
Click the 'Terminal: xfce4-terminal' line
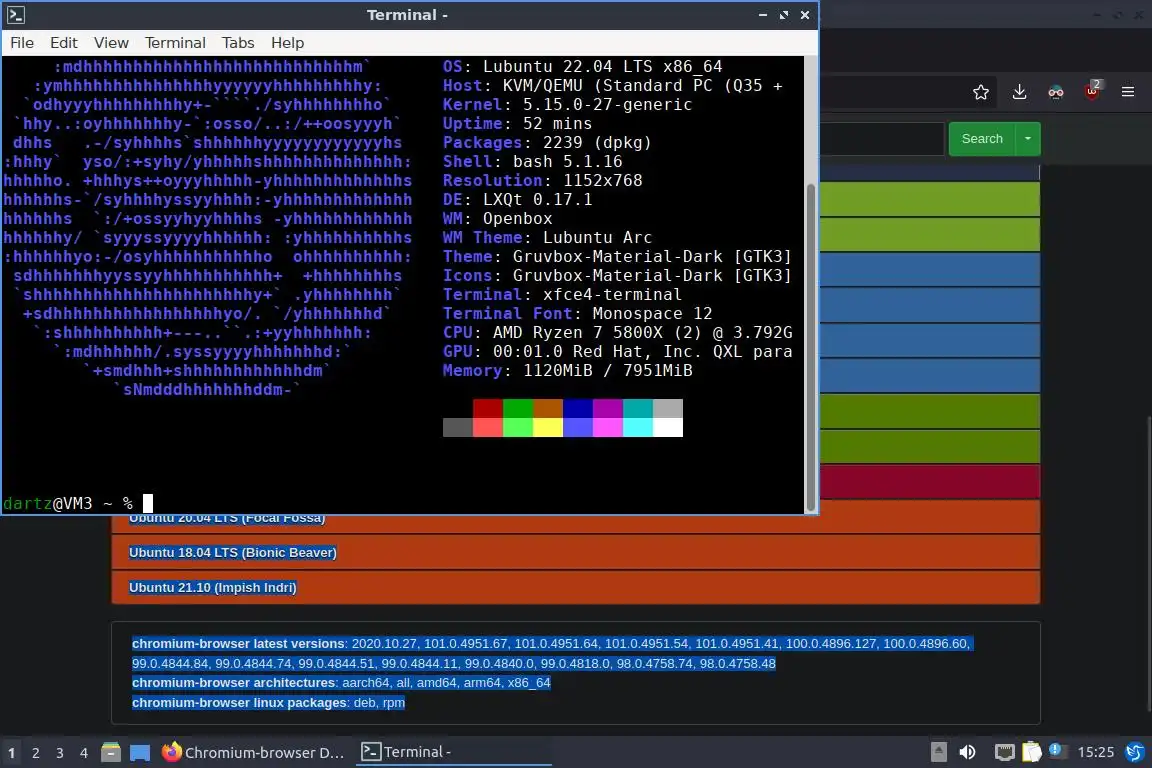pos(562,295)
